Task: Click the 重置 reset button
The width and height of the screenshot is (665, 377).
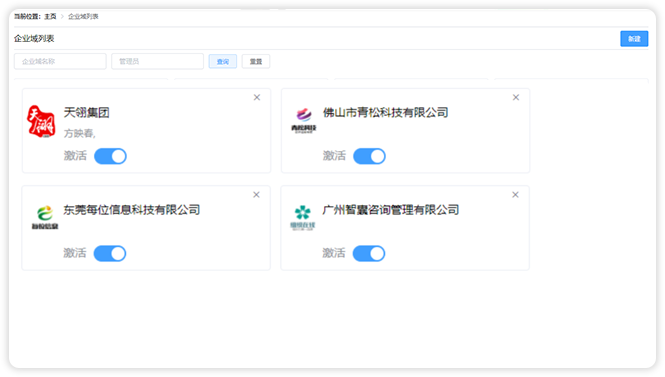Action: point(256,61)
